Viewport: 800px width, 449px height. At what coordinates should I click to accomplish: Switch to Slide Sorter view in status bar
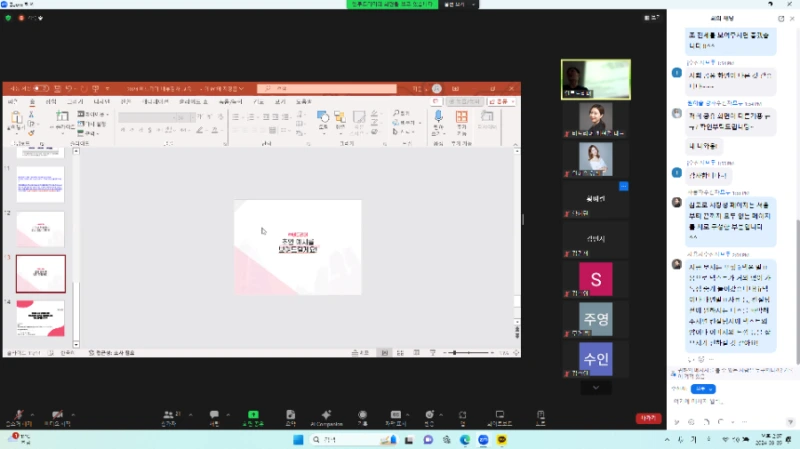point(401,353)
